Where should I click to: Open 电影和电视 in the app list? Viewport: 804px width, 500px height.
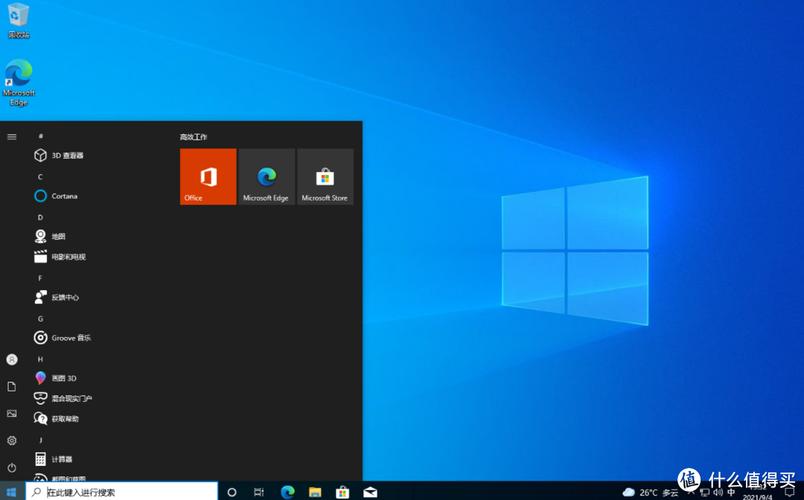[68, 257]
